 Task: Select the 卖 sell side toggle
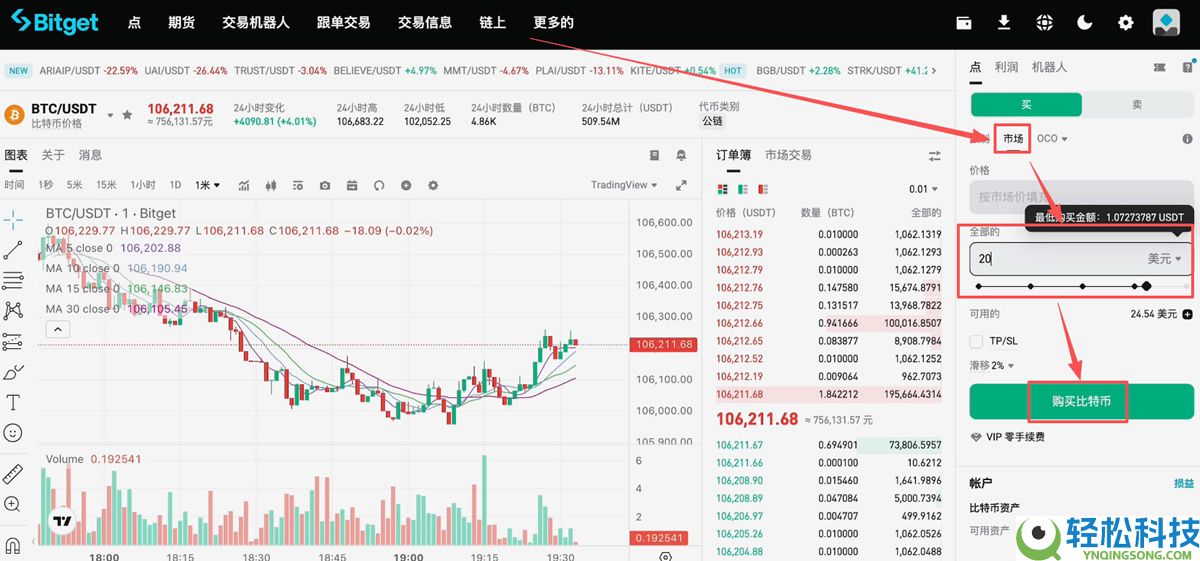tap(1137, 105)
